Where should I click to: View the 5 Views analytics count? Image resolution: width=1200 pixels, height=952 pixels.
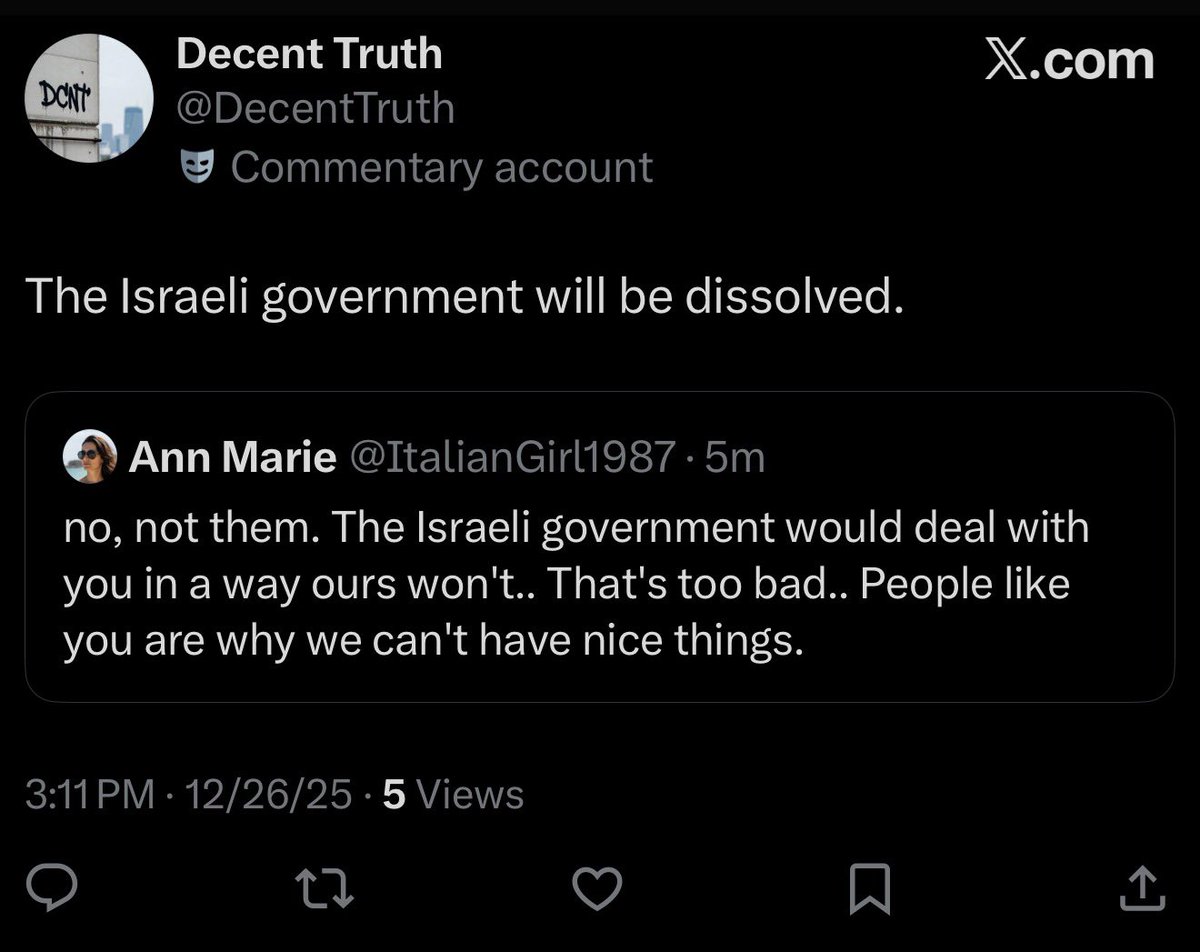[453, 795]
